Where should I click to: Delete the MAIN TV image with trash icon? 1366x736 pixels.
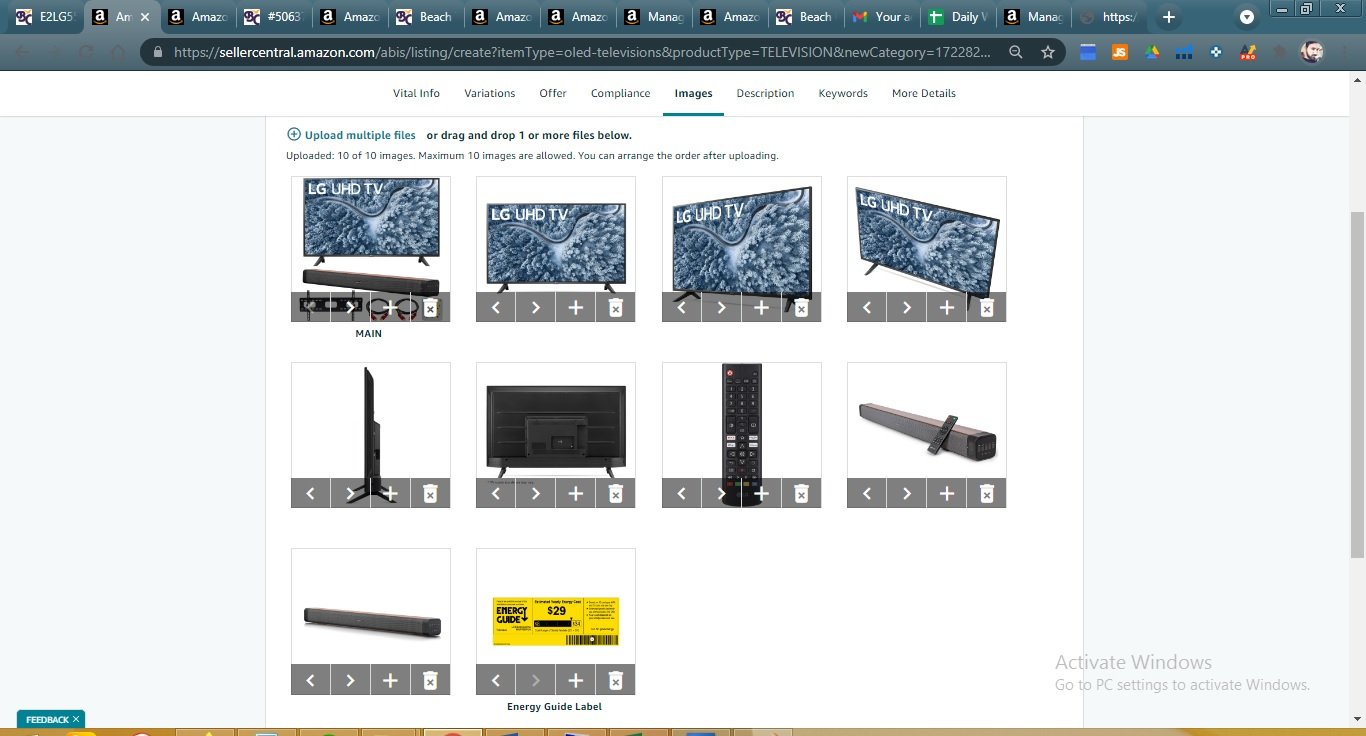[x=430, y=308]
